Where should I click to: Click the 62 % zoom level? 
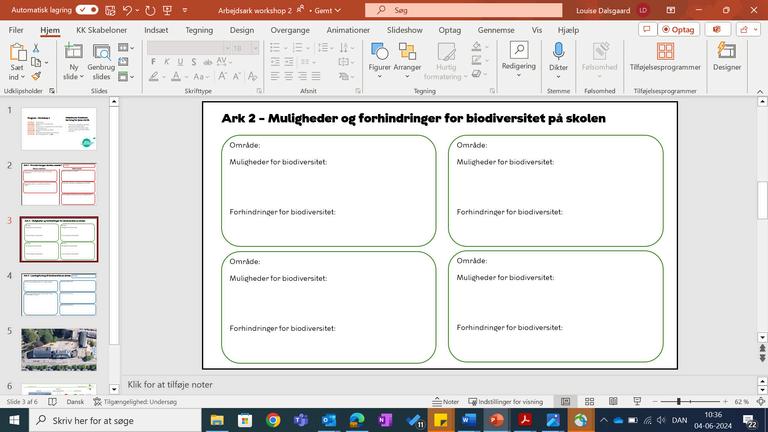(x=741, y=402)
